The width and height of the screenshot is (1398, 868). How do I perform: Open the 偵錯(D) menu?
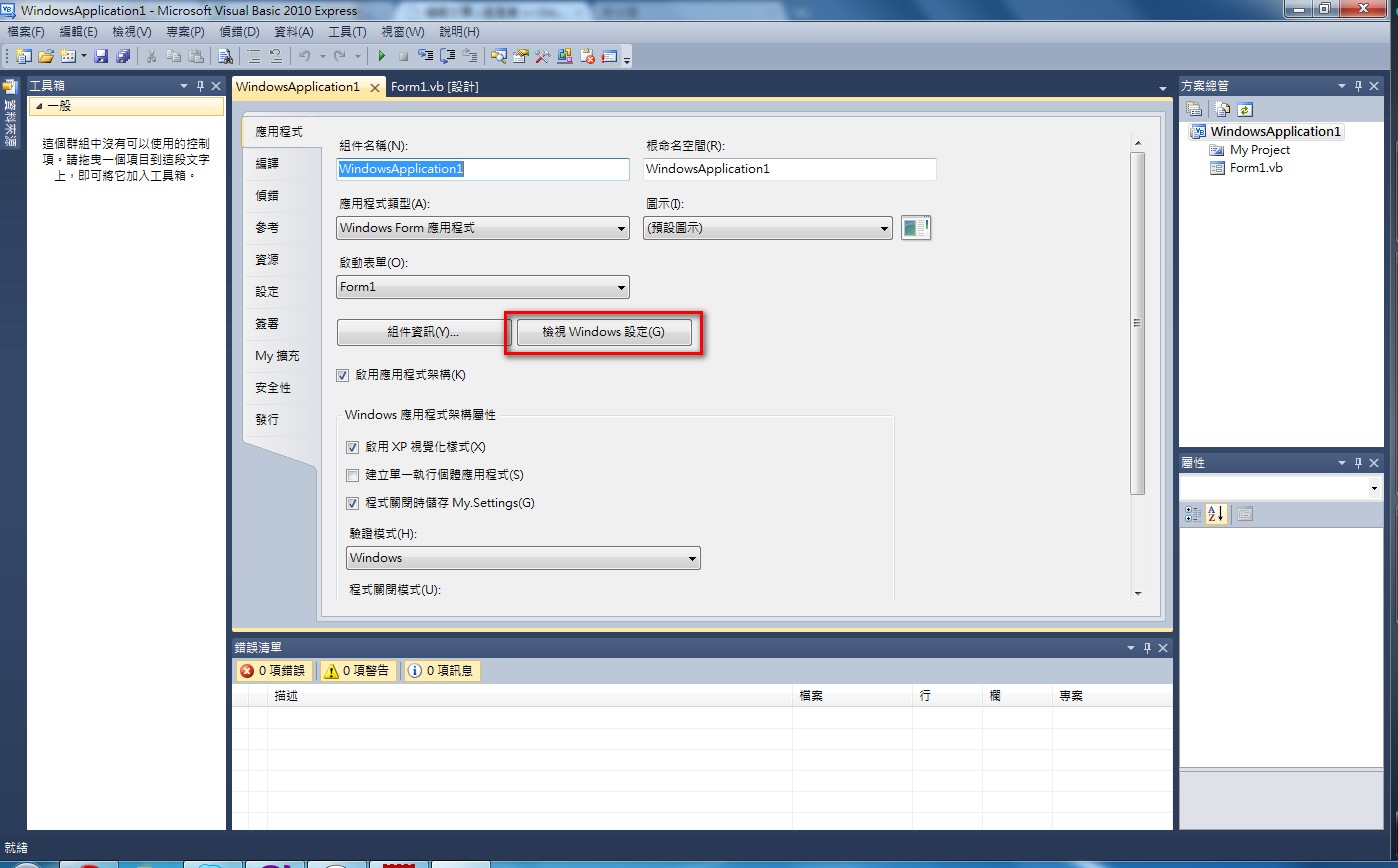tap(239, 32)
